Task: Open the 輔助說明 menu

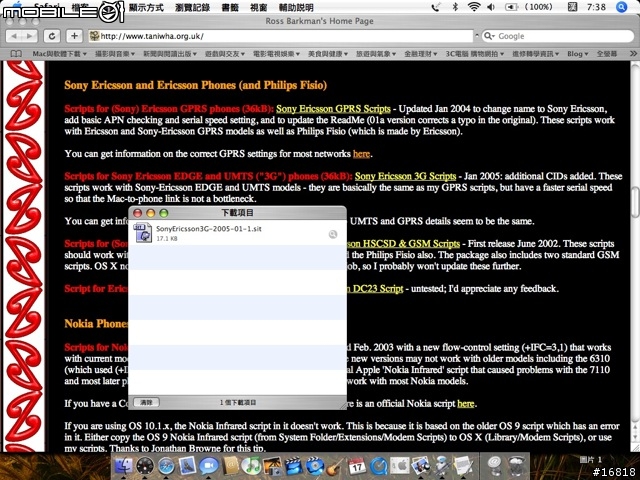Action: [296, 7]
